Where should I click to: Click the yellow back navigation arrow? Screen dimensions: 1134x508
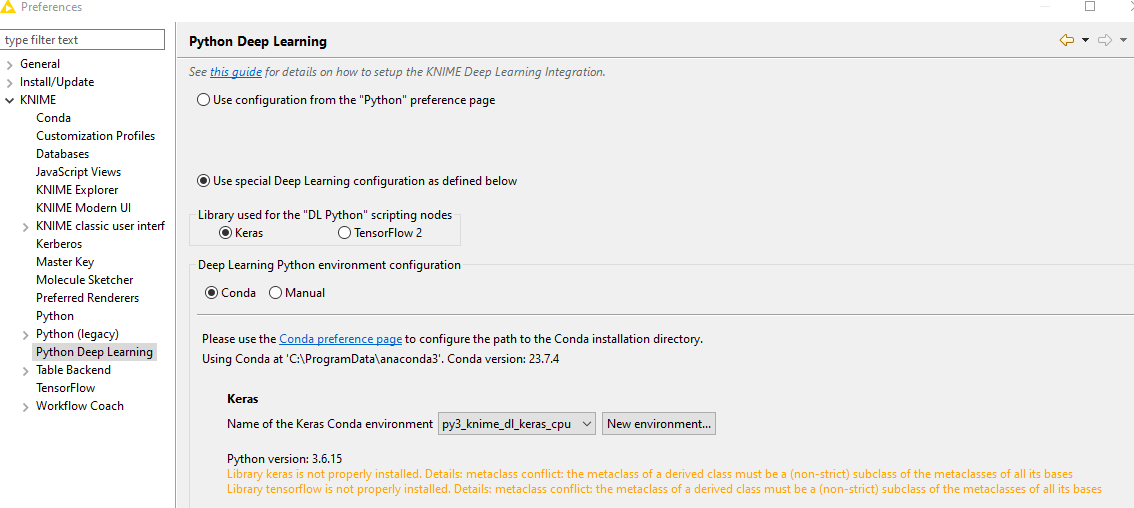point(1066,41)
